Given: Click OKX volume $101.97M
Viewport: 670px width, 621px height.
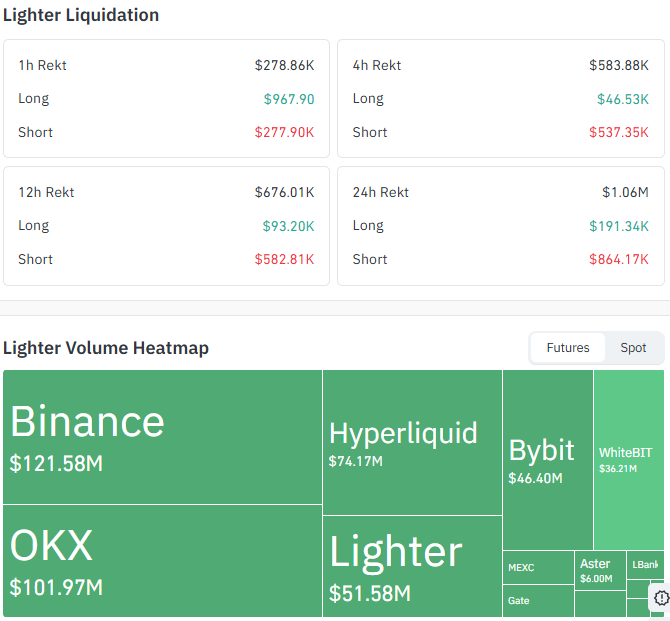Looking at the screenshot, I should (56, 587).
